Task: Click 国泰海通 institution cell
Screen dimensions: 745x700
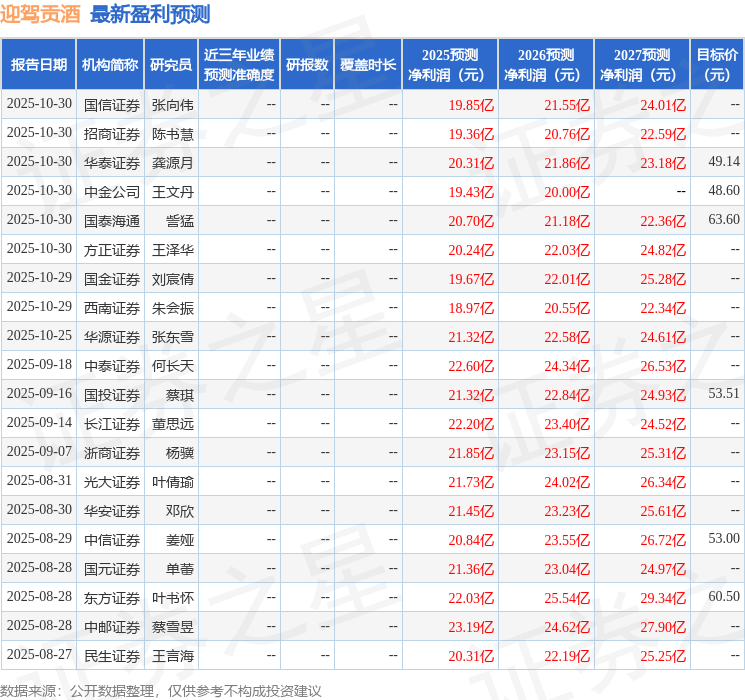Action: [x=112, y=221]
